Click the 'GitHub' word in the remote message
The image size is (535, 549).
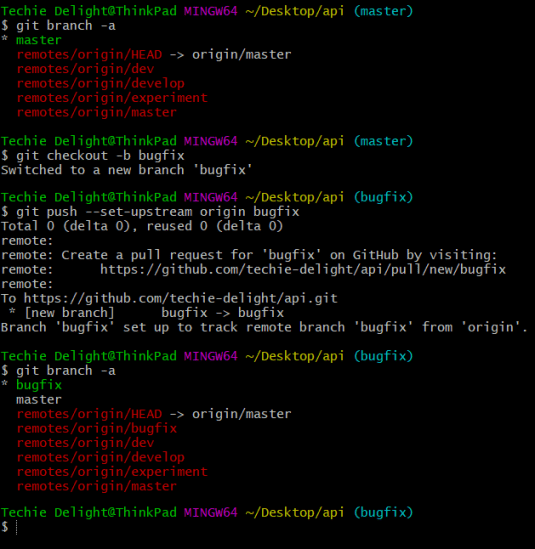pyautogui.click(x=375, y=255)
